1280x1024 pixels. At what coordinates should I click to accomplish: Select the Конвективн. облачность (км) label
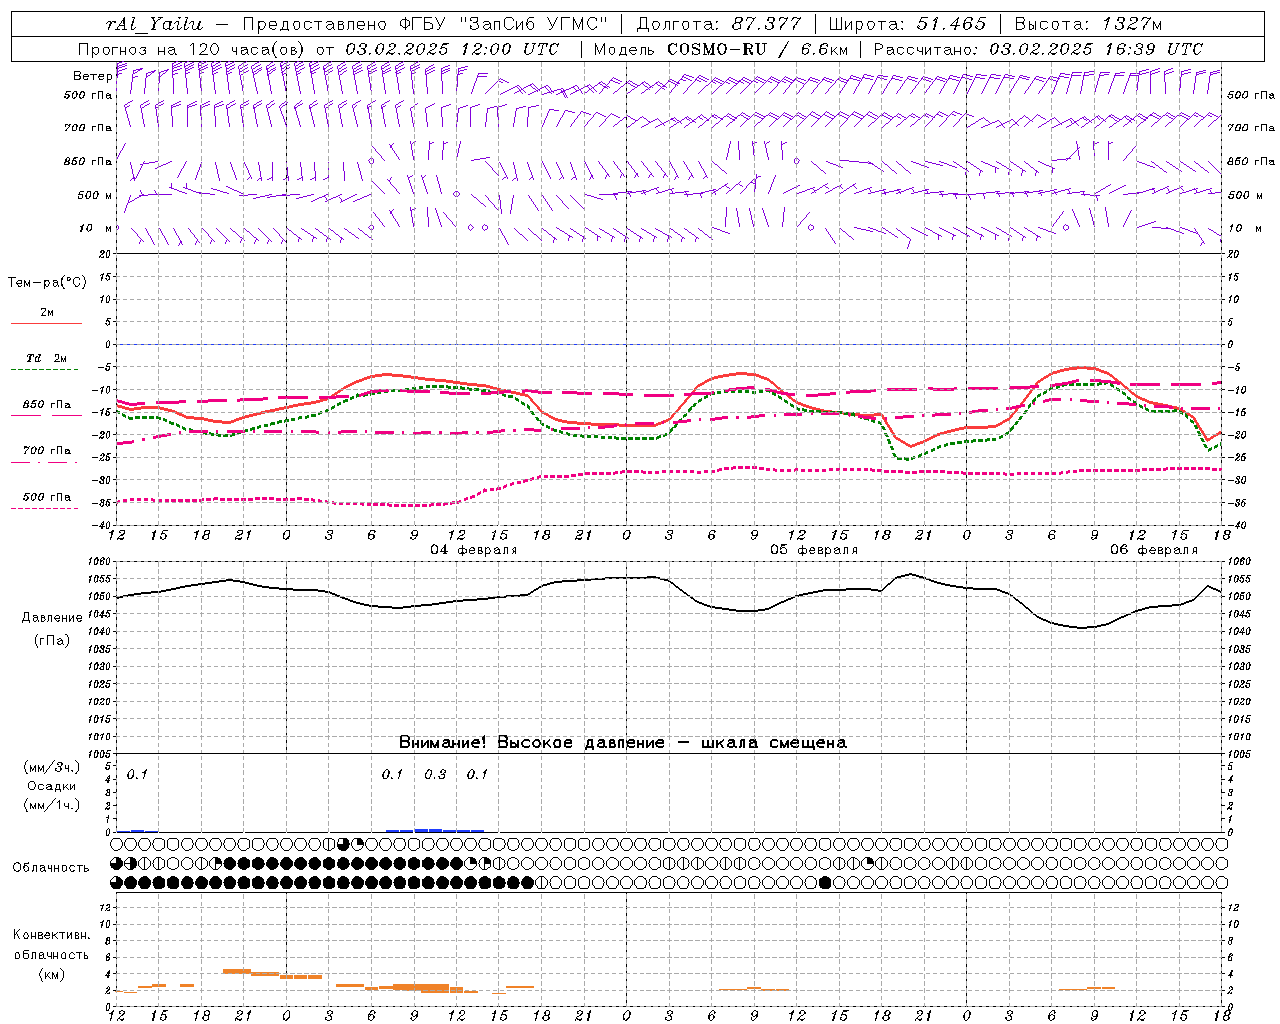tap(52, 954)
